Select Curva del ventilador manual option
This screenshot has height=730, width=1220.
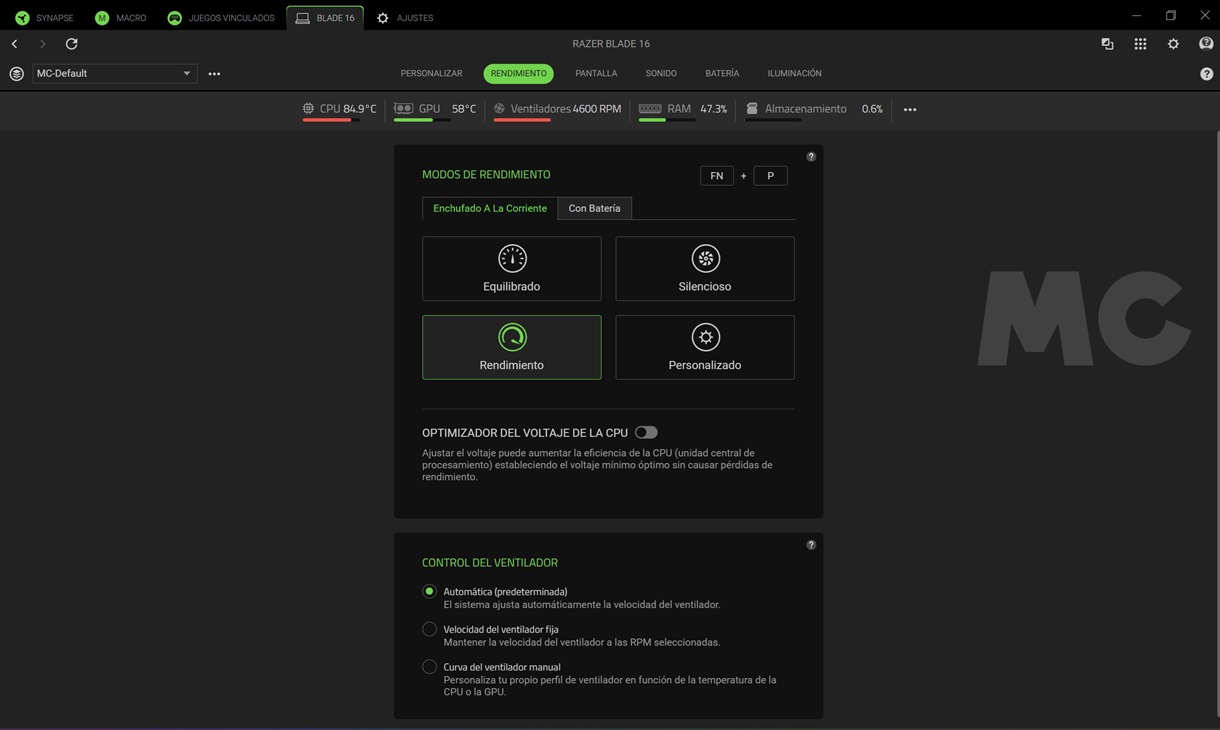coord(429,667)
